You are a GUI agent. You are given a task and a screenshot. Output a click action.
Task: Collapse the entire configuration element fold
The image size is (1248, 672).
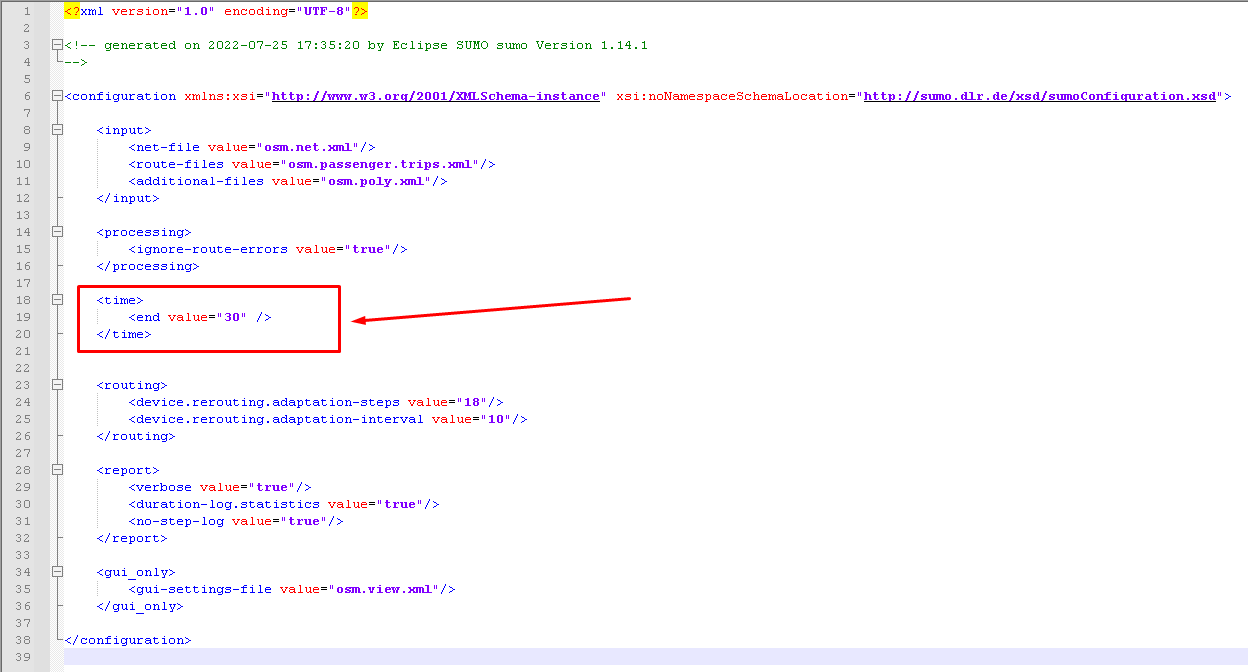tap(57, 95)
